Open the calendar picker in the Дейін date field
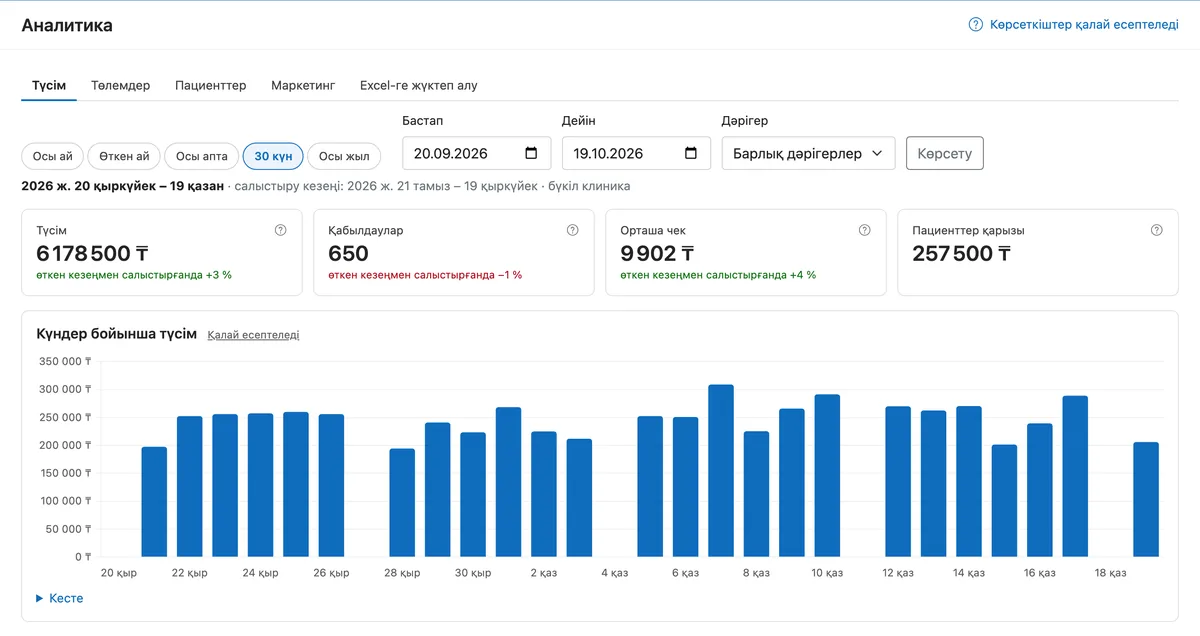Image resolution: width=1200 pixels, height=636 pixels. [x=691, y=153]
